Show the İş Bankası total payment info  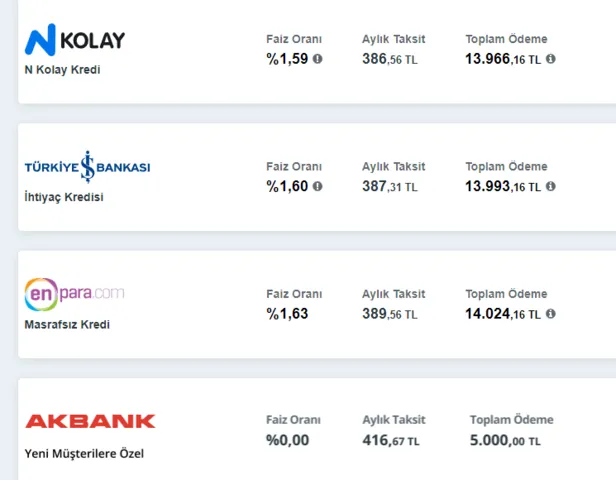pos(551,186)
